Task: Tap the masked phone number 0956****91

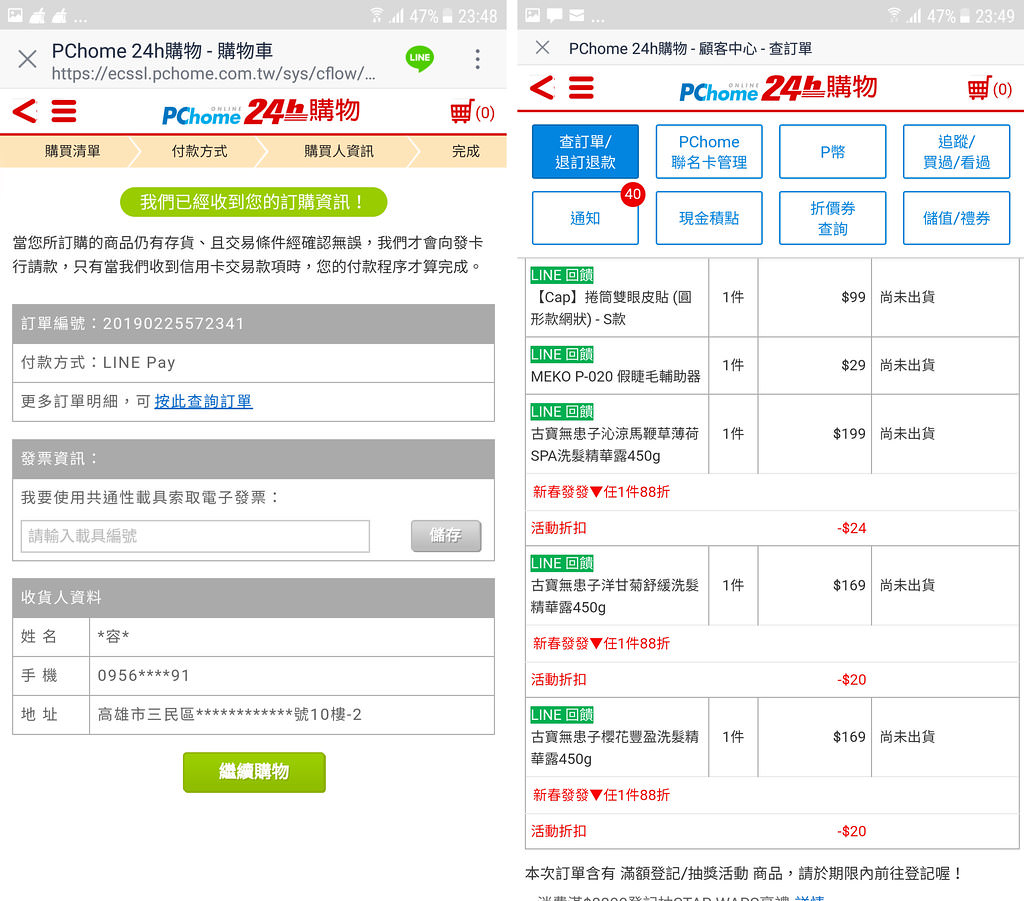Action: (x=144, y=676)
